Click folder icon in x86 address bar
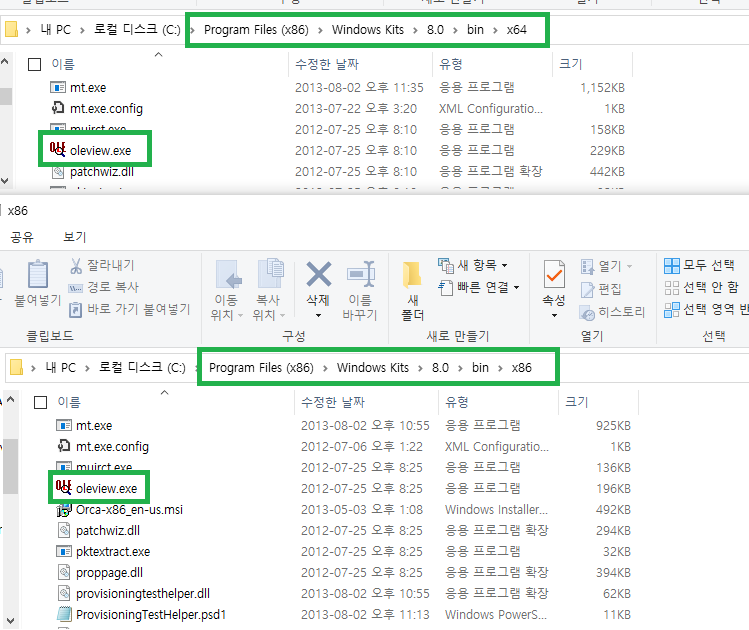749x630 pixels. tap(17, 367)
